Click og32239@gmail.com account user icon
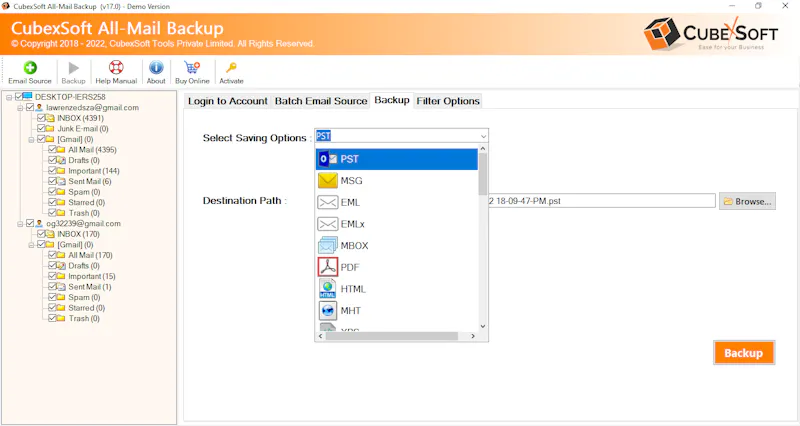This screenshot has height=426, width=800. [39, 223]
